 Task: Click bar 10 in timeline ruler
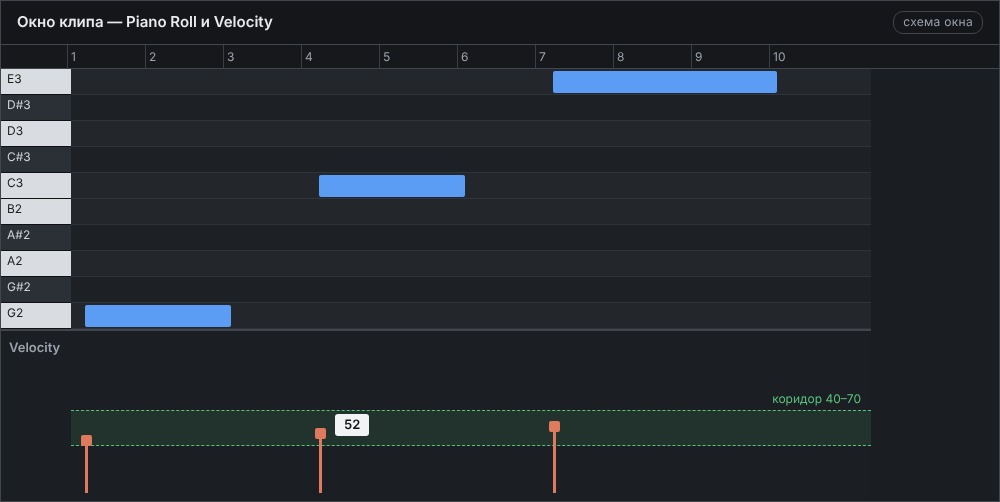[808, 57]
